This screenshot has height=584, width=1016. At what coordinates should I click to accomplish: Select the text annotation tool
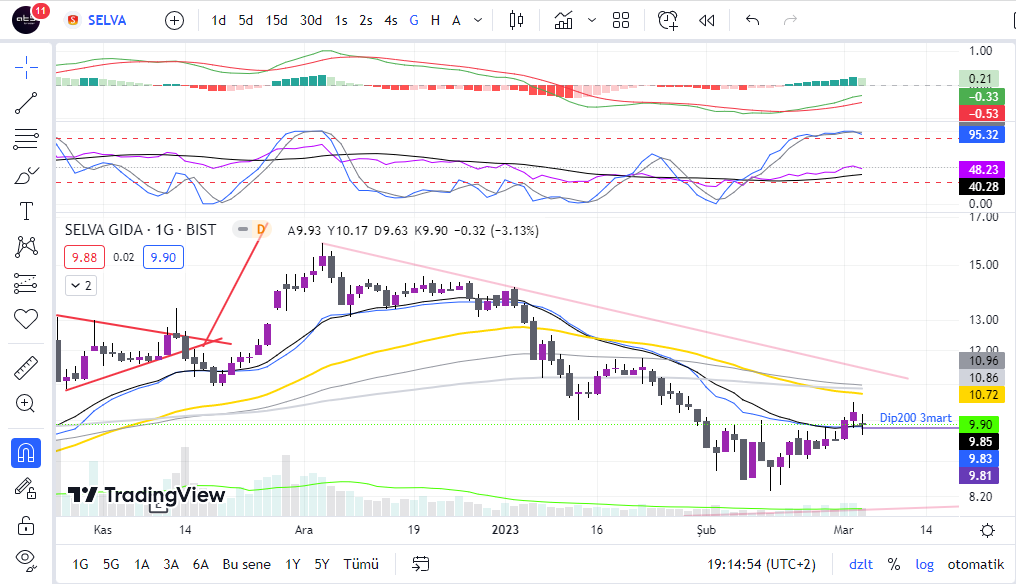point(26,211)
